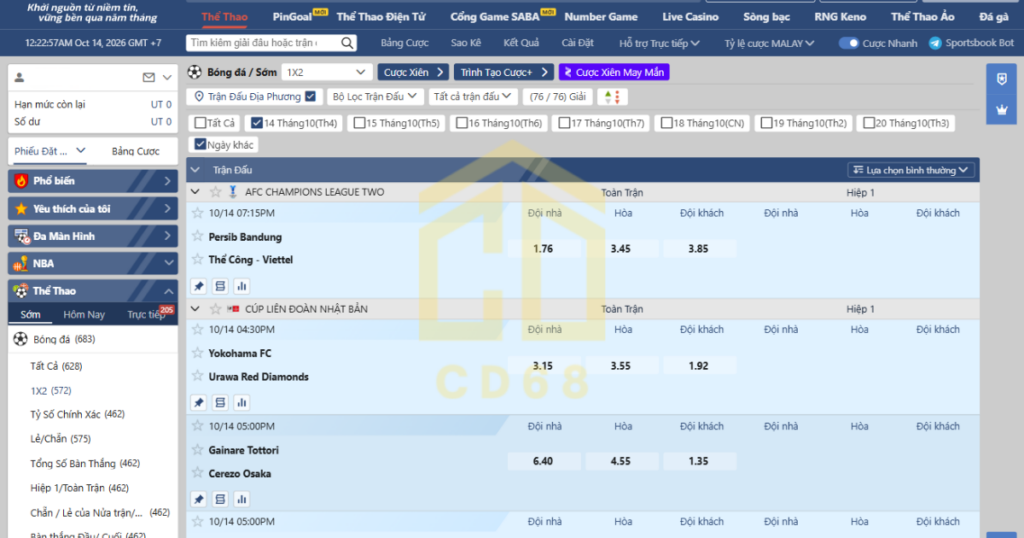
Task: Click the user profile icon
Action: coord(20,77)
